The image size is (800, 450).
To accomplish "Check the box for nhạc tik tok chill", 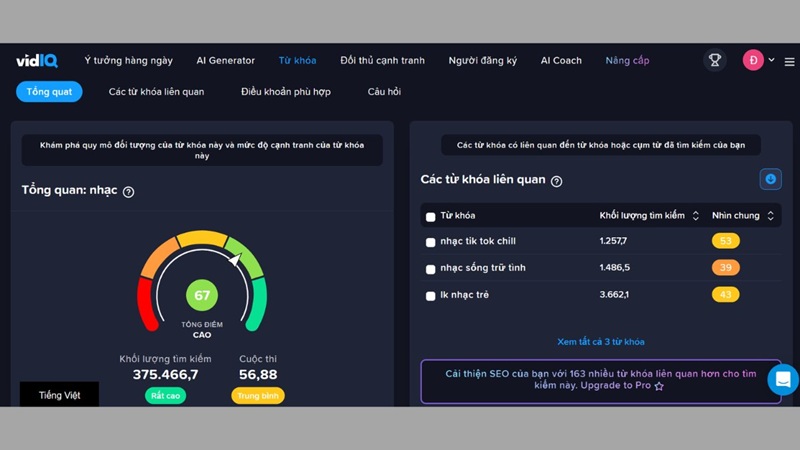I will [x=431, y=242].
